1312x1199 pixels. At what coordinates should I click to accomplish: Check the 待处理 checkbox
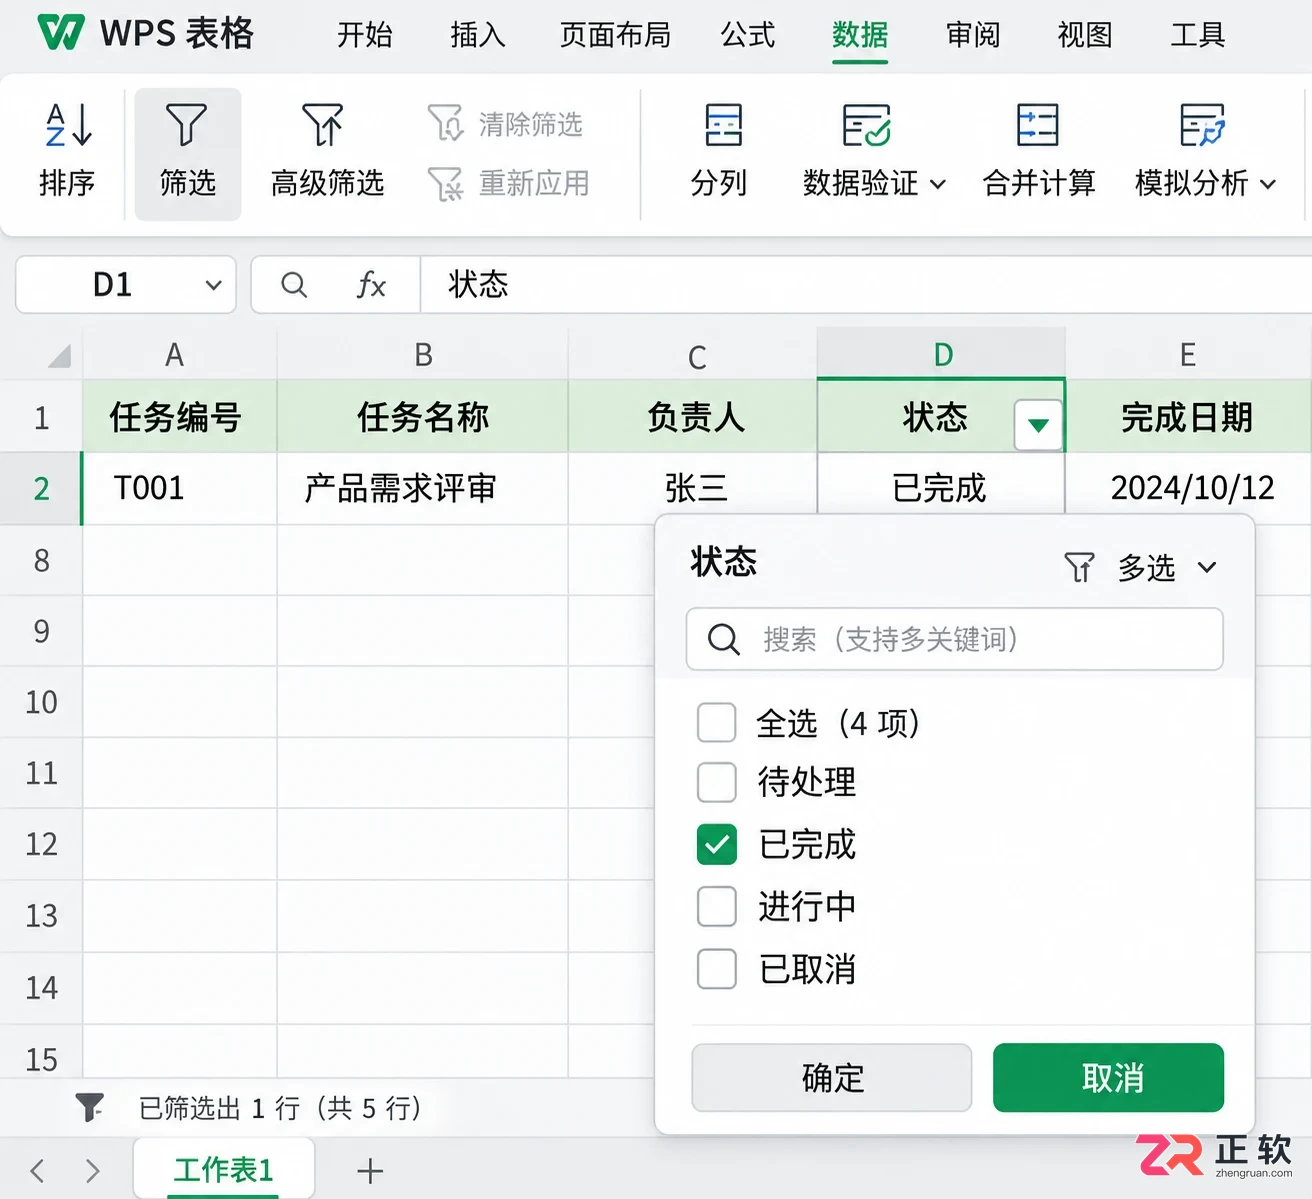click(716, 782)
